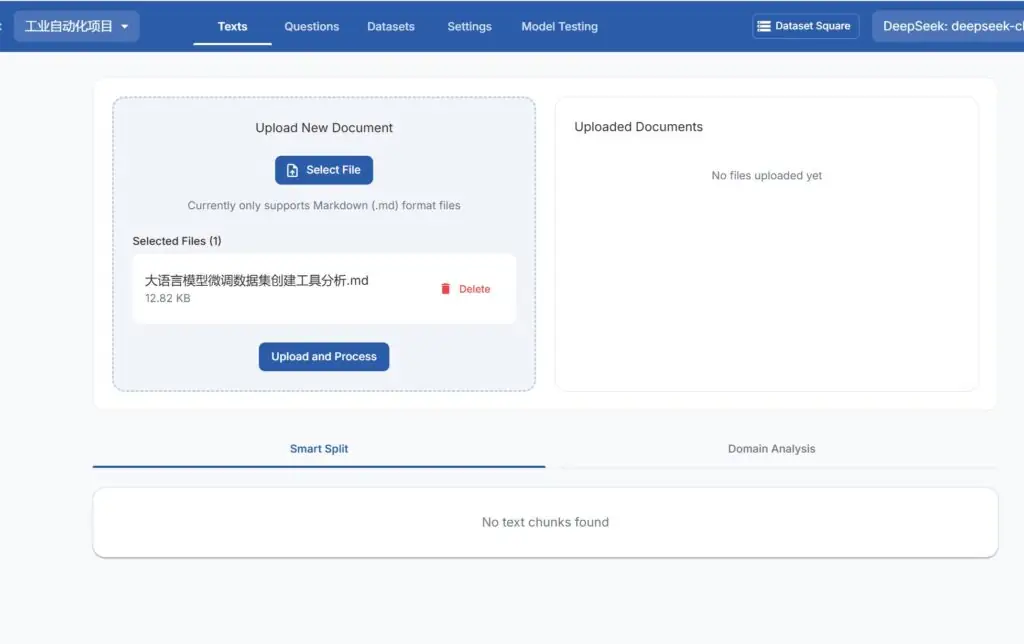Viewport: 1024px width, 644px height.
Task: Navigate to the Model Testing tab
Action: pyautogui.click(x=559, y=26)
